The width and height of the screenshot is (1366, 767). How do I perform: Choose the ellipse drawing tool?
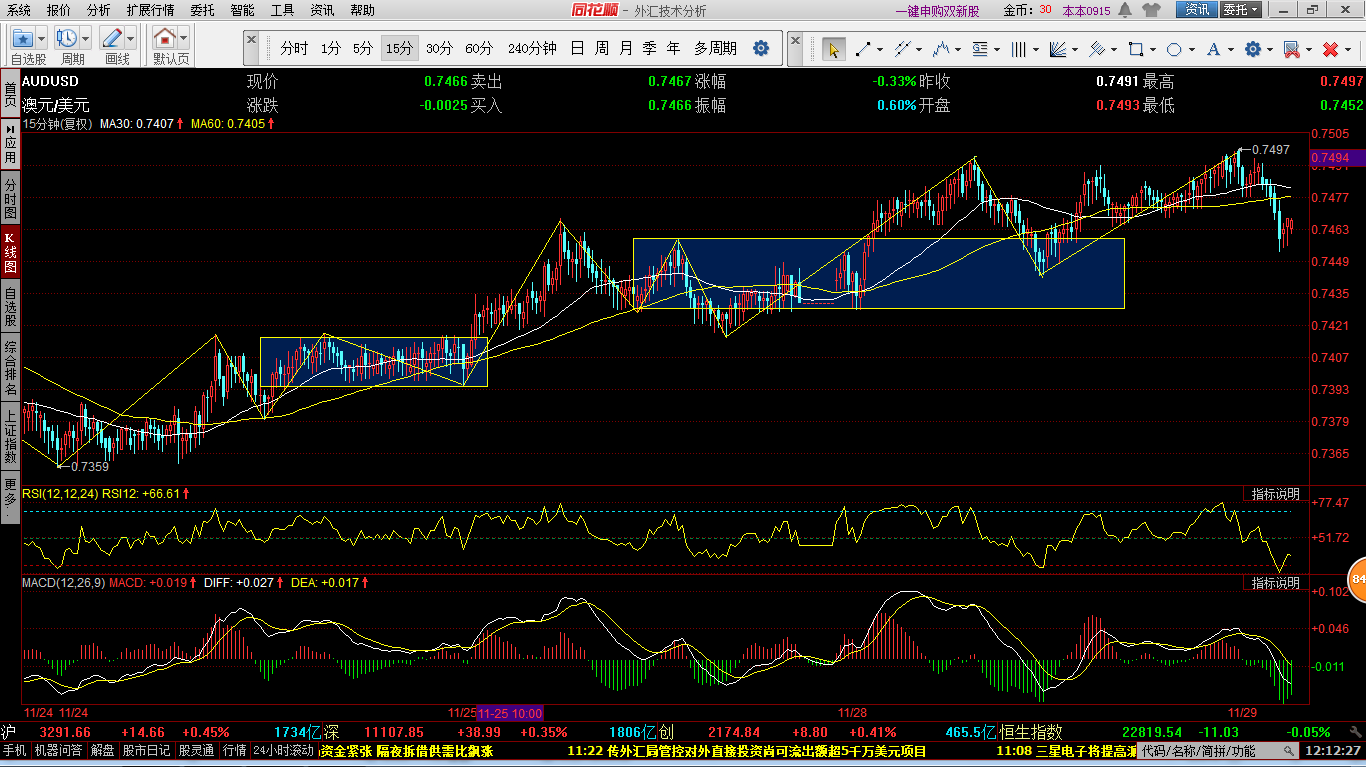[1175, 49]
